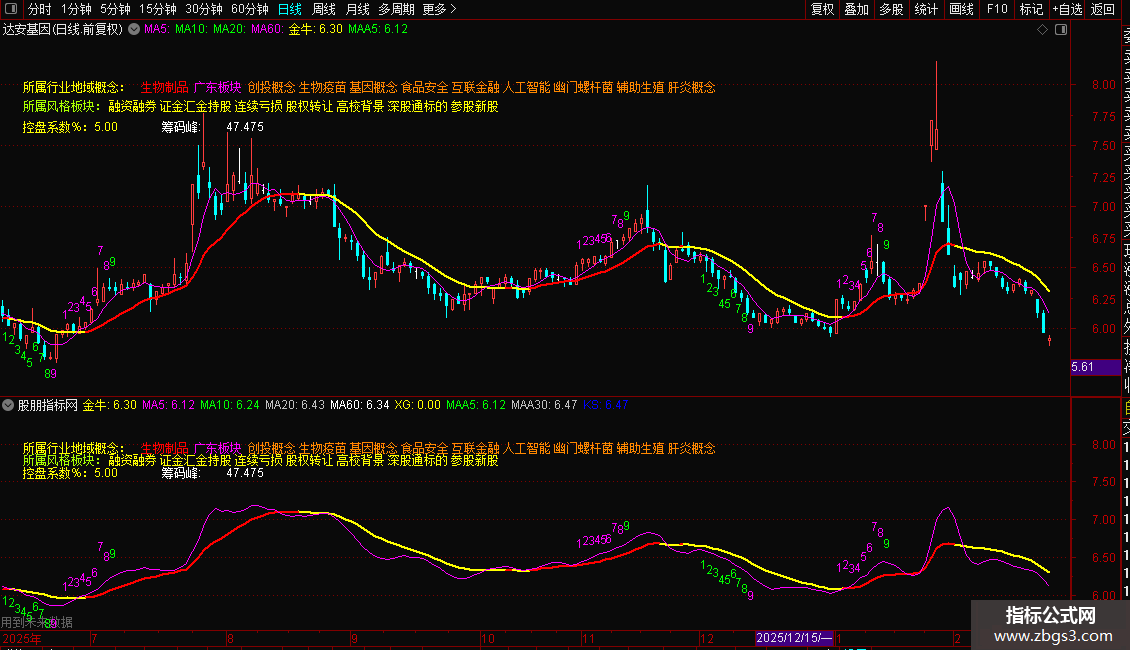
Task: Click the MAA5: 6.12 label in main header
Action: pos(378,30)
